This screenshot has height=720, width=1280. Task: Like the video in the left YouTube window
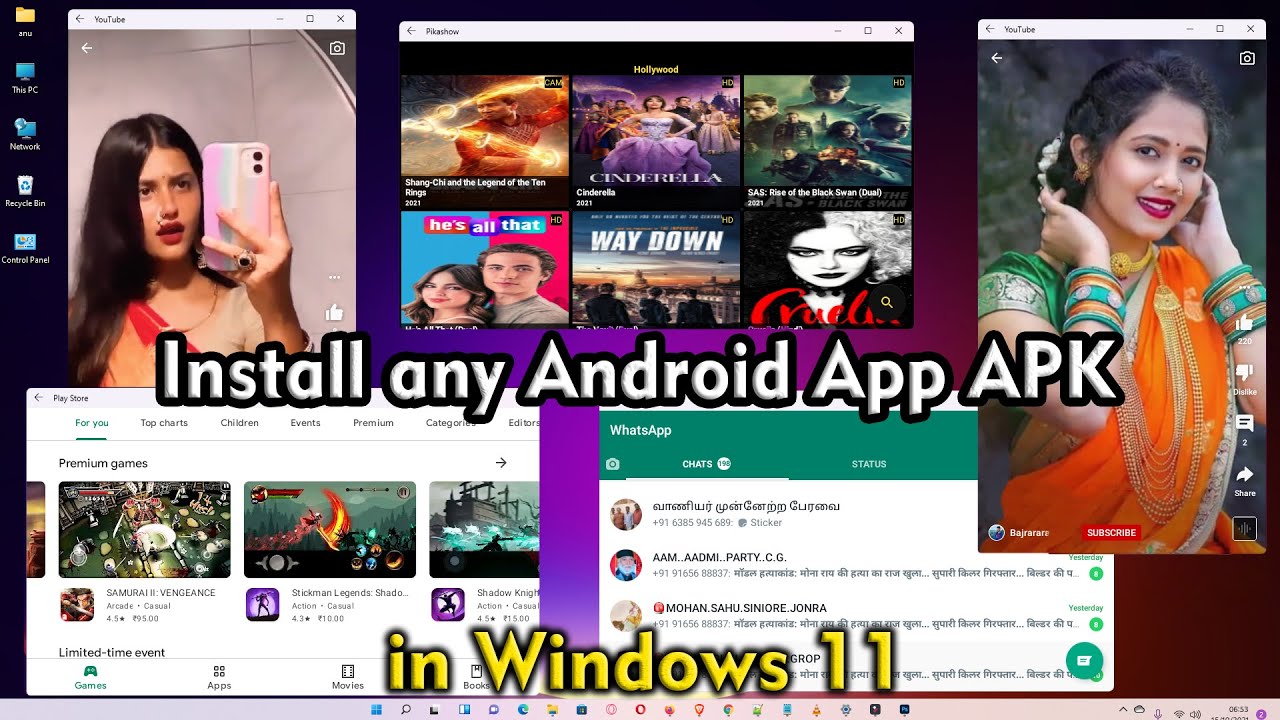pos(334,313)
